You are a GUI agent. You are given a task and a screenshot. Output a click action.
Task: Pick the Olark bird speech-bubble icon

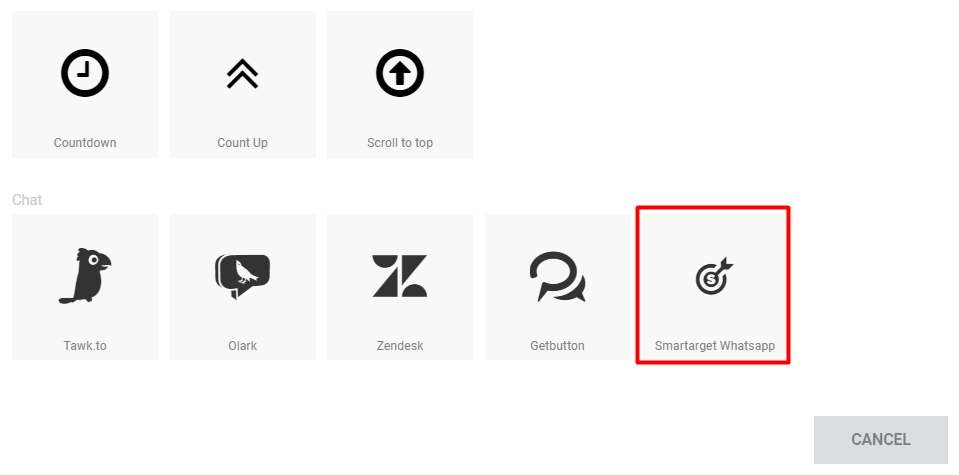[242, 276]
